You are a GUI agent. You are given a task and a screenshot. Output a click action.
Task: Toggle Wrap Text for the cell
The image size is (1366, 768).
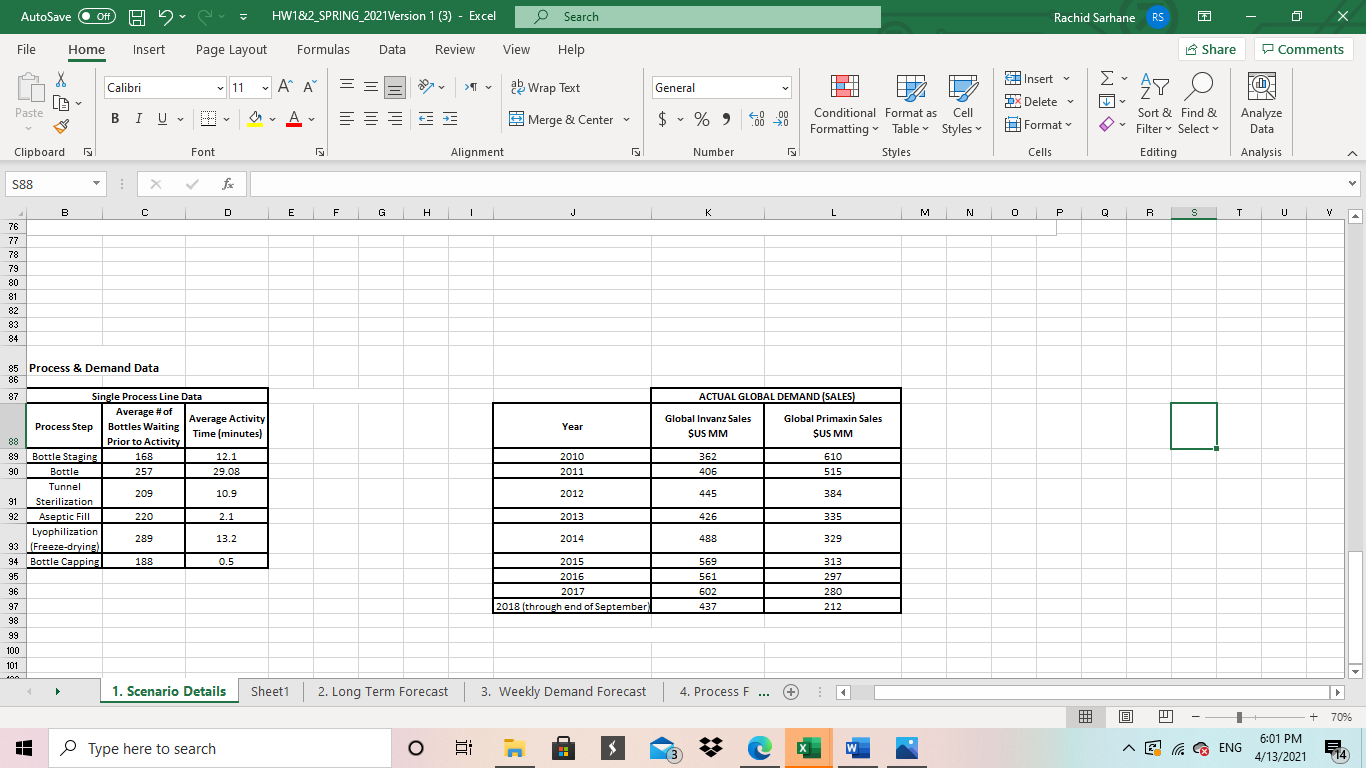tap(545, 88)
